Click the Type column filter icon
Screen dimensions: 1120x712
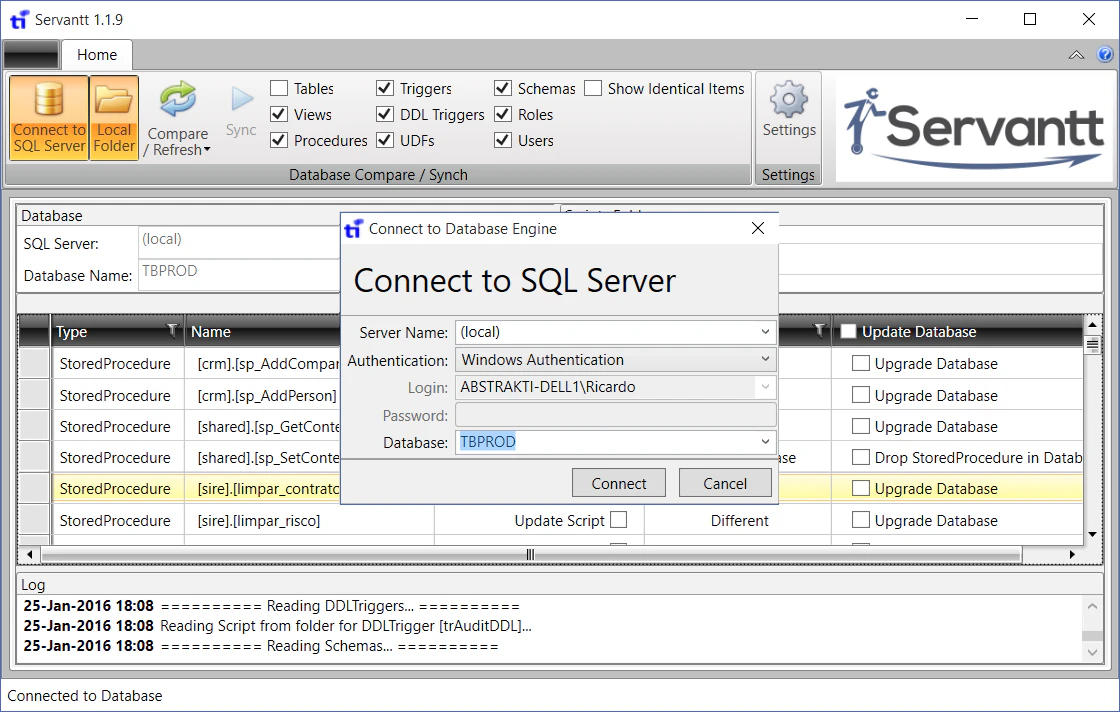click(172, 331)
